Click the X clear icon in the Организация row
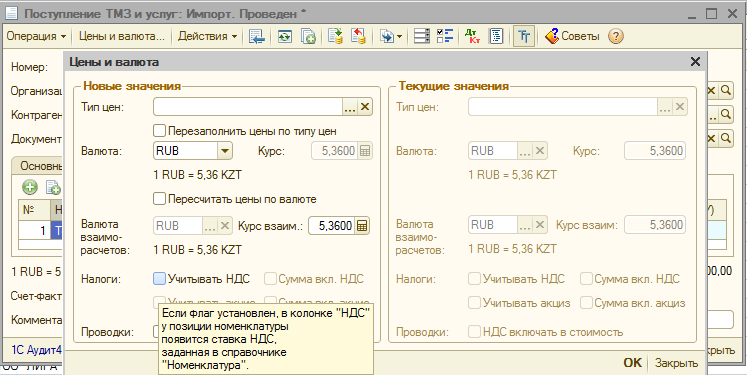 pyautogui.click(x=711, y=91)
